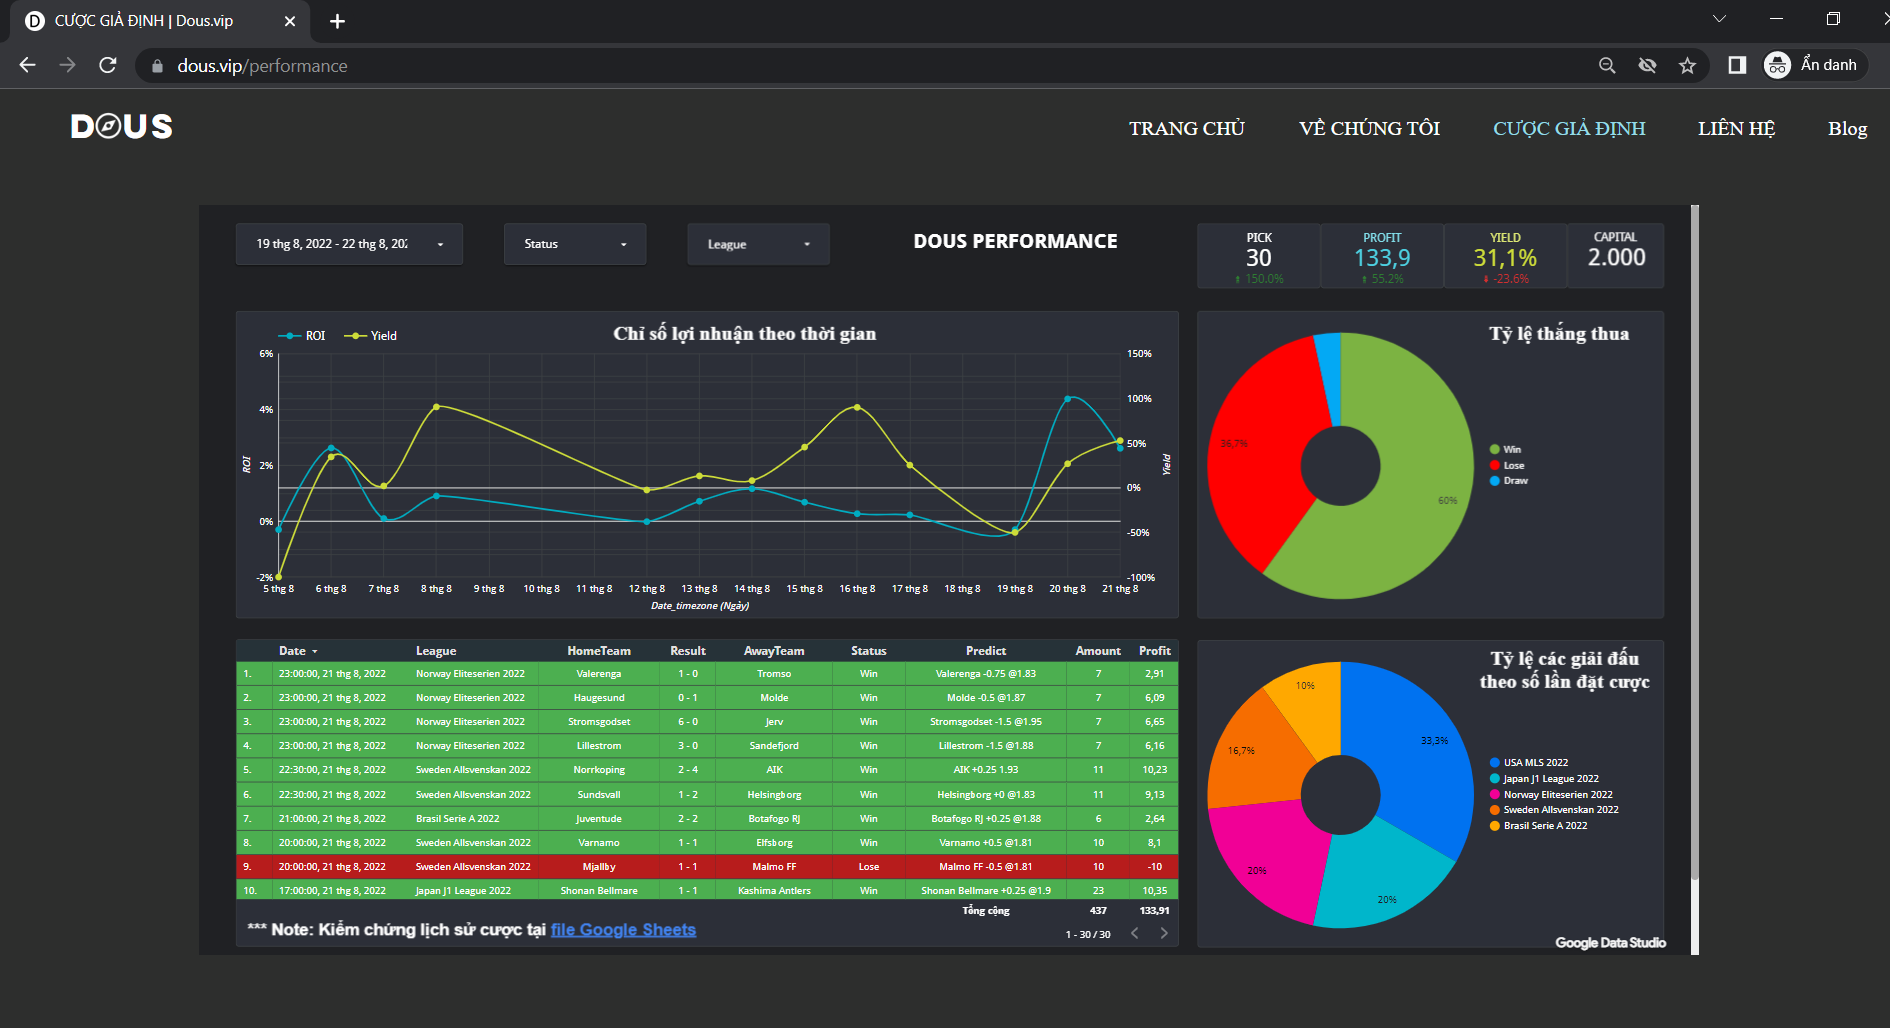Screen dimensions: 1890x1028
Task: Toggle the Lose entry in pie legend
Action: coord(1513,465)
